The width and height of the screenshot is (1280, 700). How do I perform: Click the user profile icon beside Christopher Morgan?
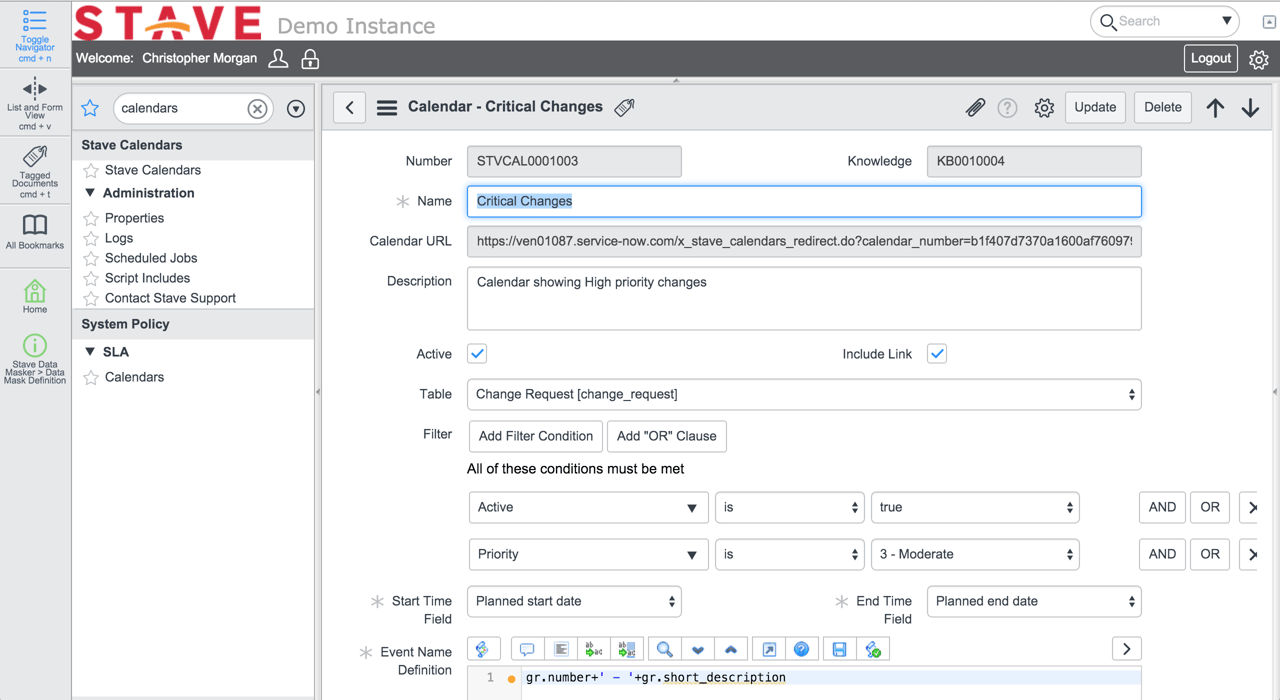pos(279,59)
